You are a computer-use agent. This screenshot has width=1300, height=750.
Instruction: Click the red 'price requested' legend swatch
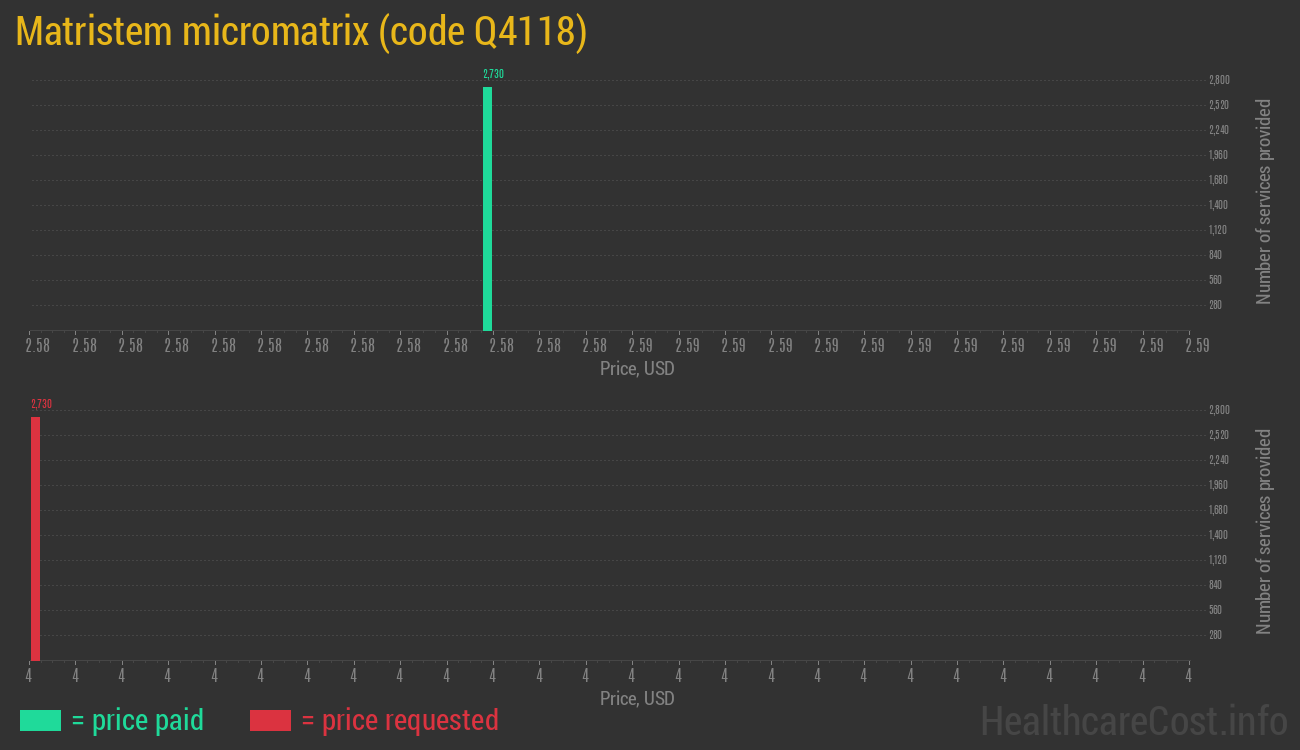(270, 720)
